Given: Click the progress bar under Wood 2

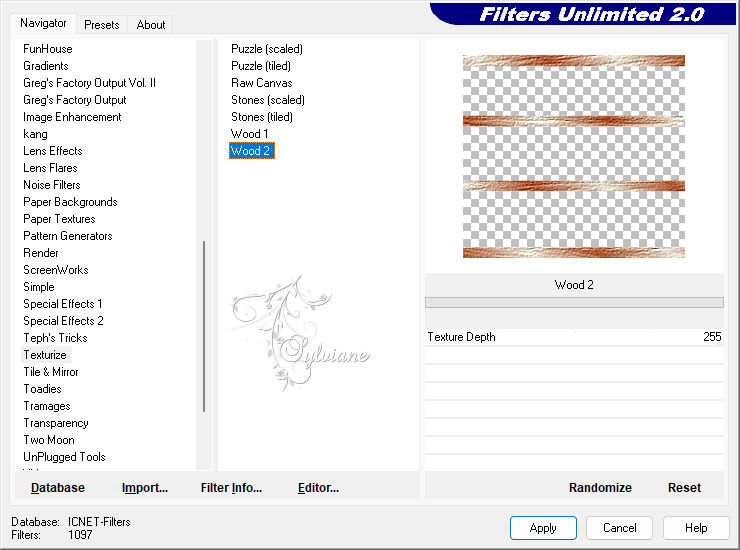Looking at the screenshot, I should pos(574,303).
